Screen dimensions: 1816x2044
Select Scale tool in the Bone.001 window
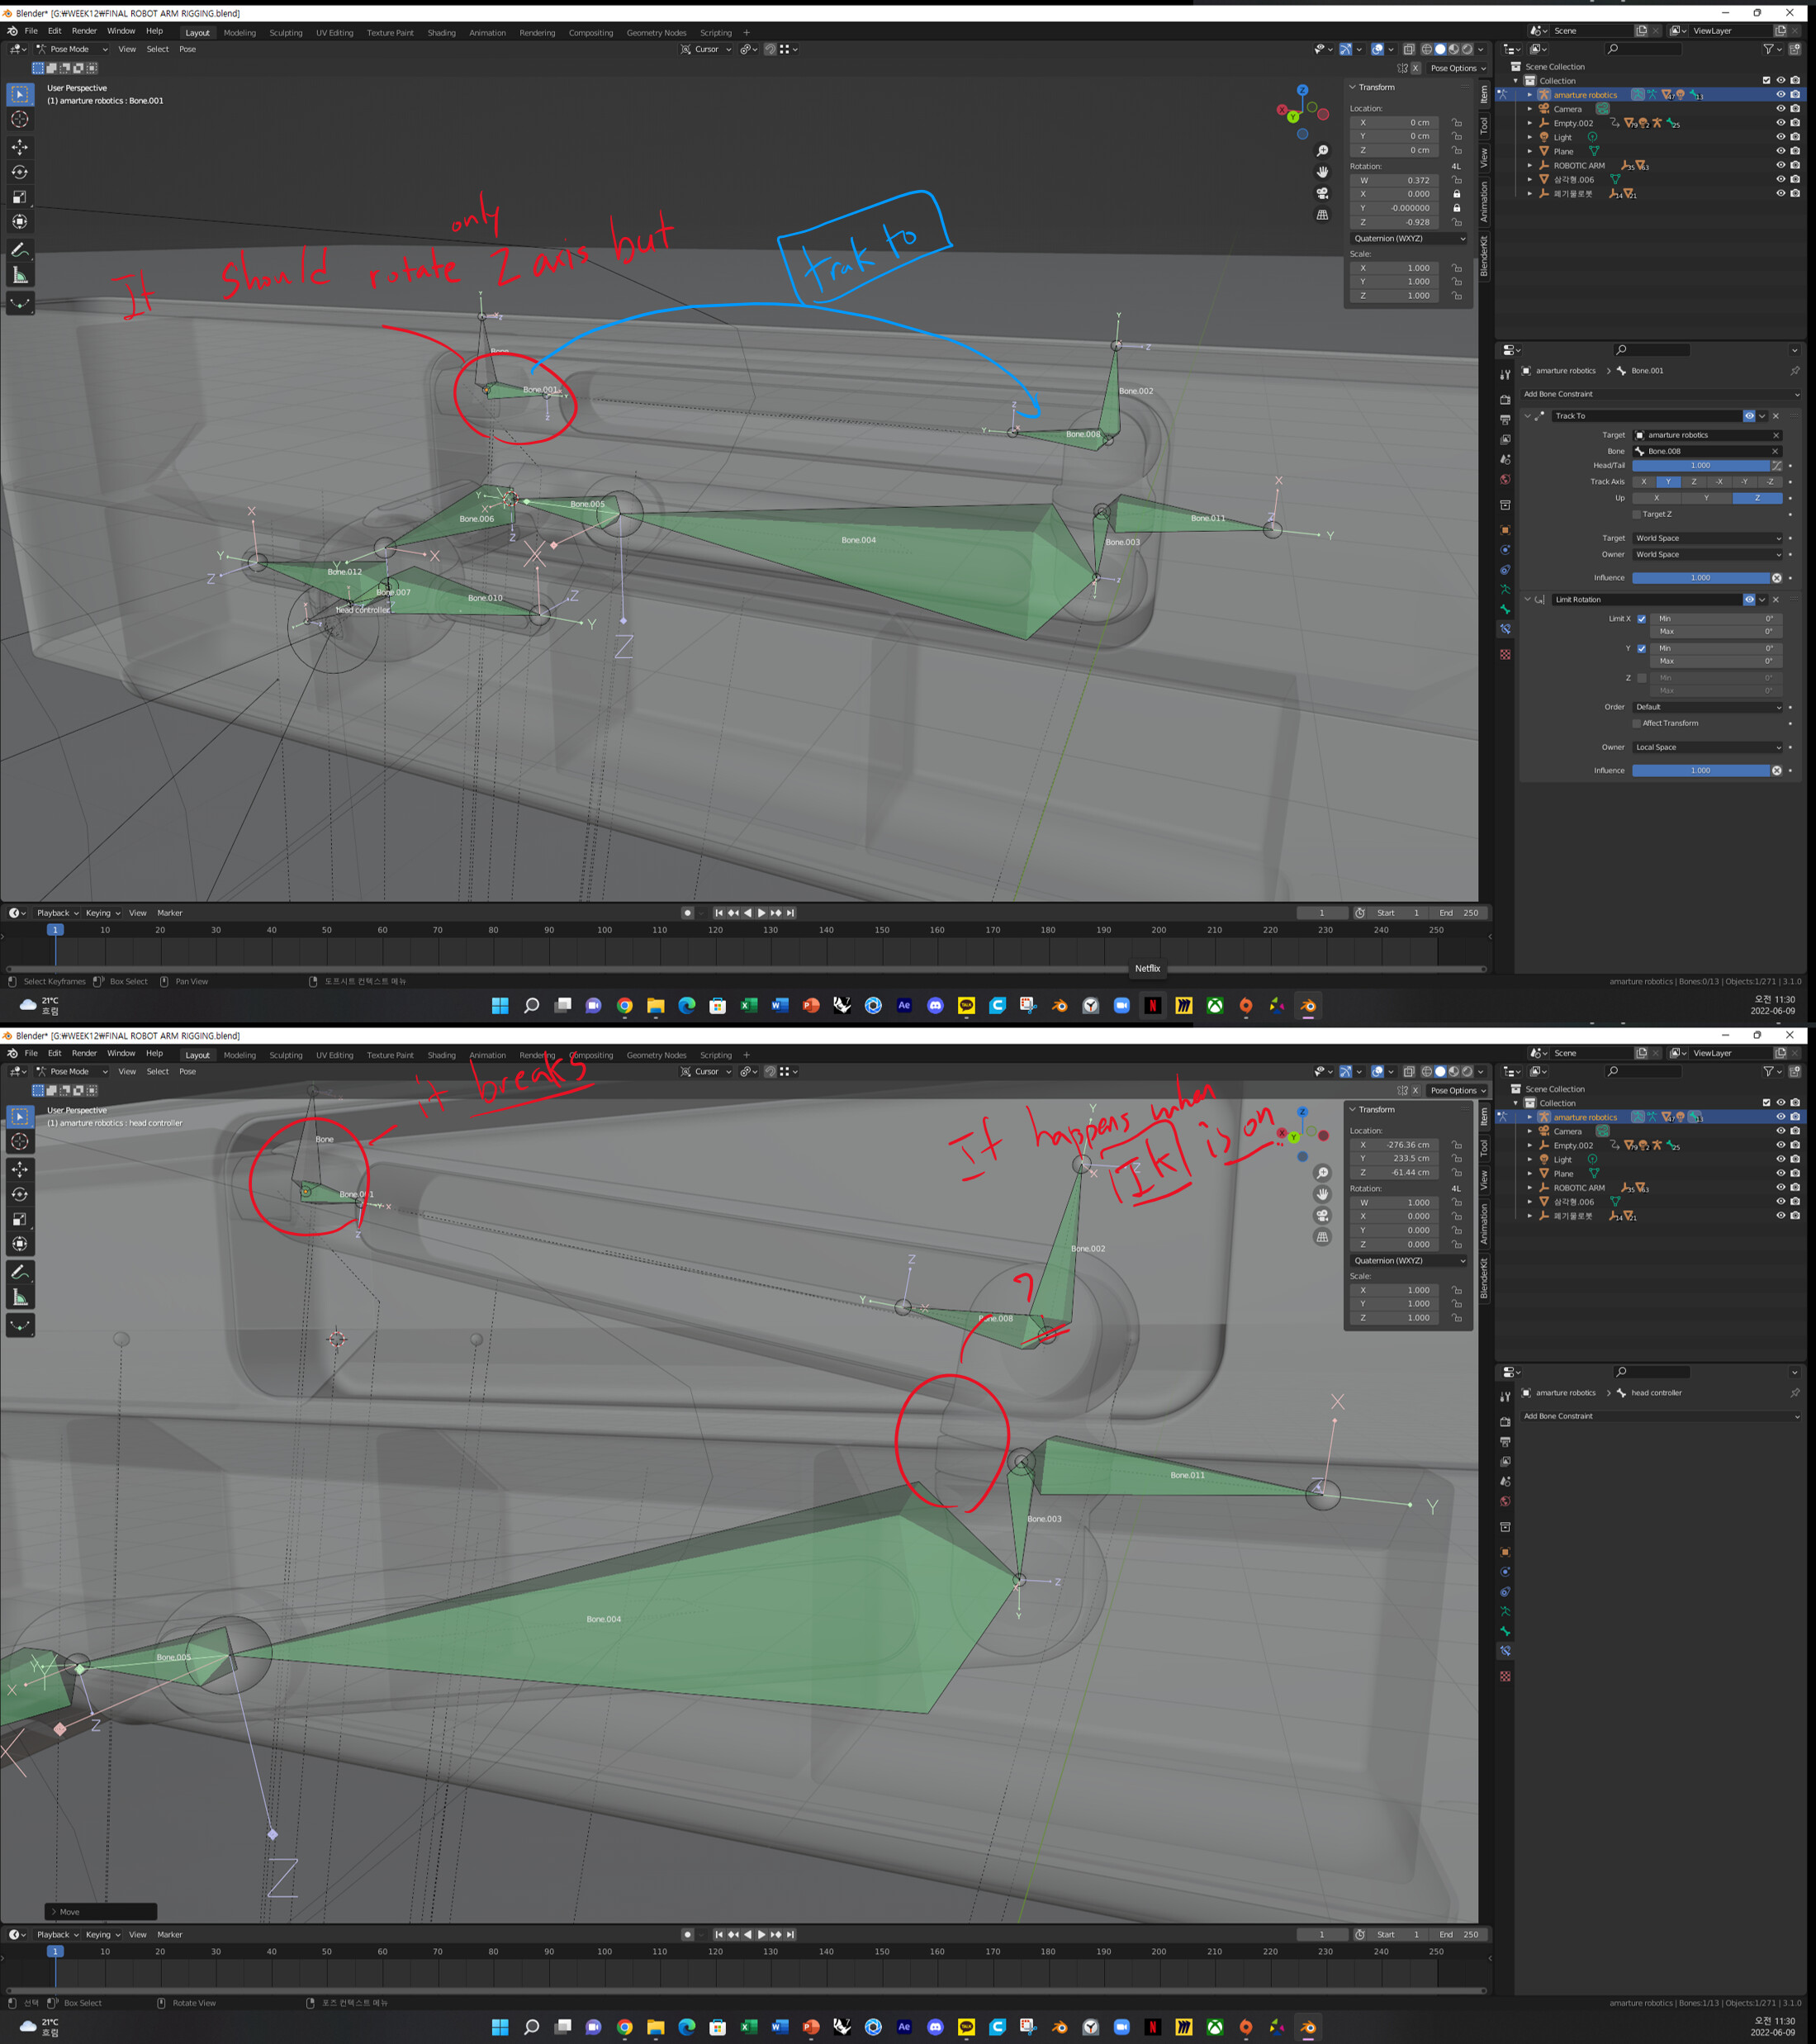20,197
